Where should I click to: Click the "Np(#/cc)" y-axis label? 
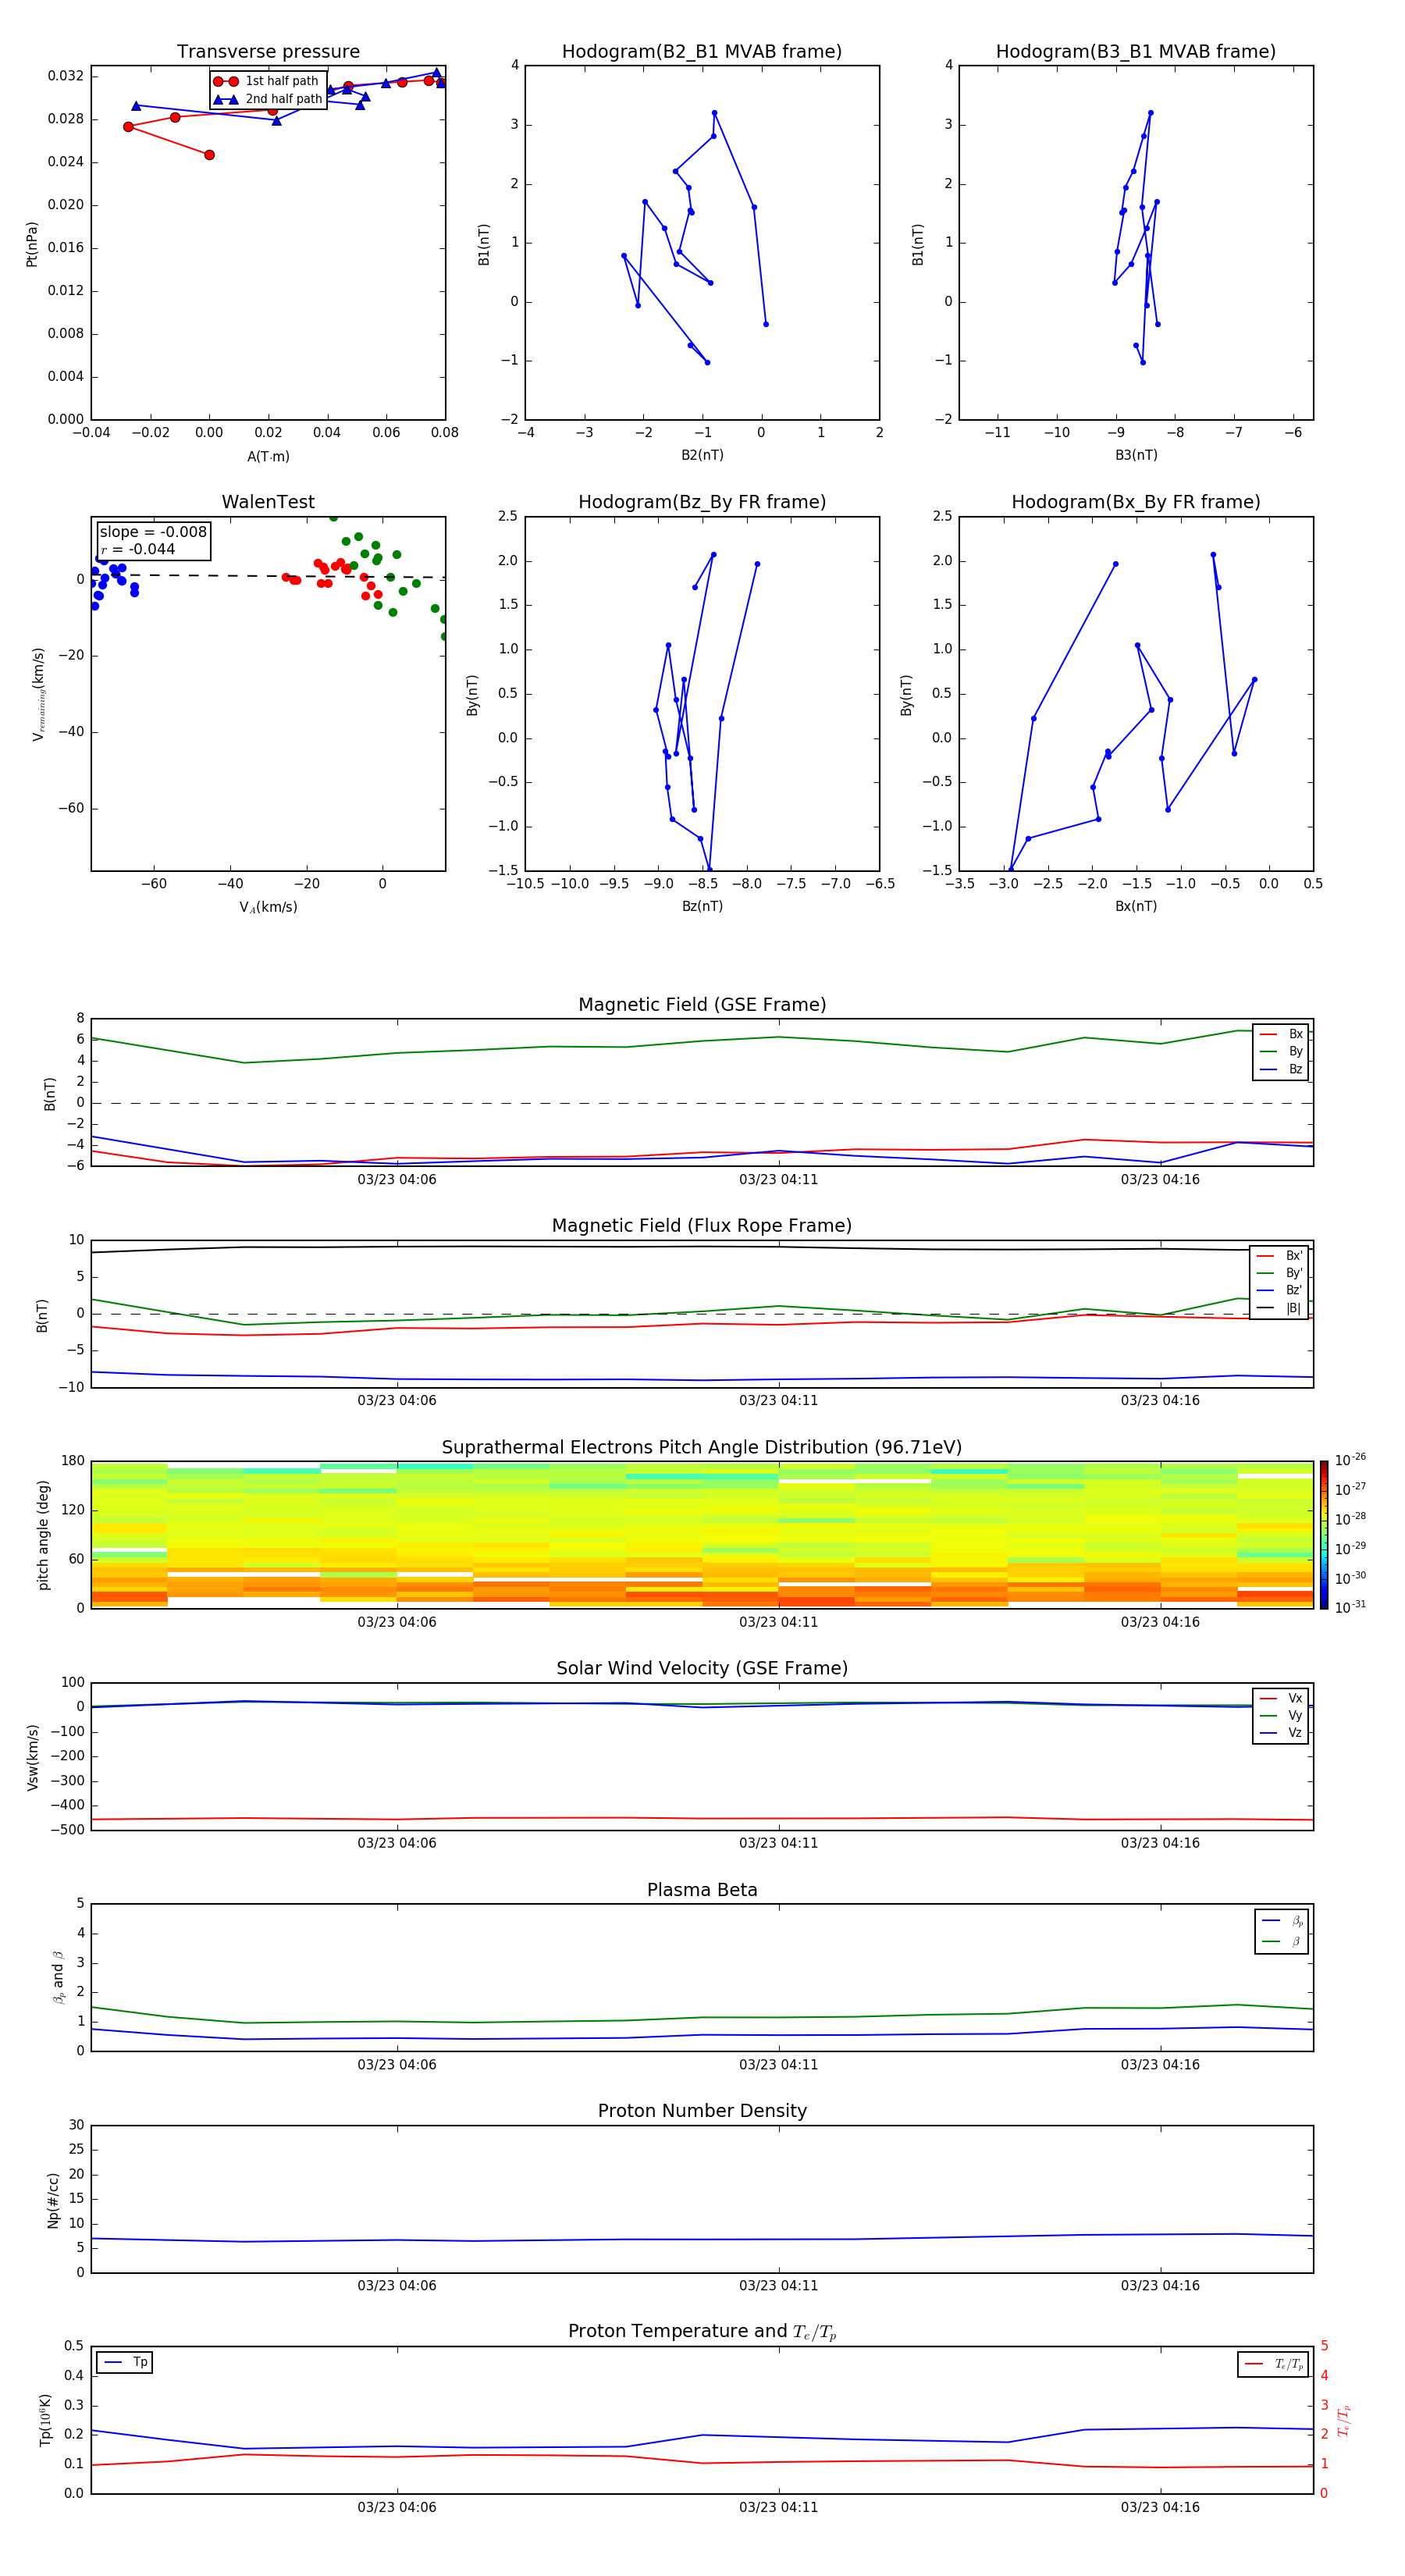pos(53,2200)
